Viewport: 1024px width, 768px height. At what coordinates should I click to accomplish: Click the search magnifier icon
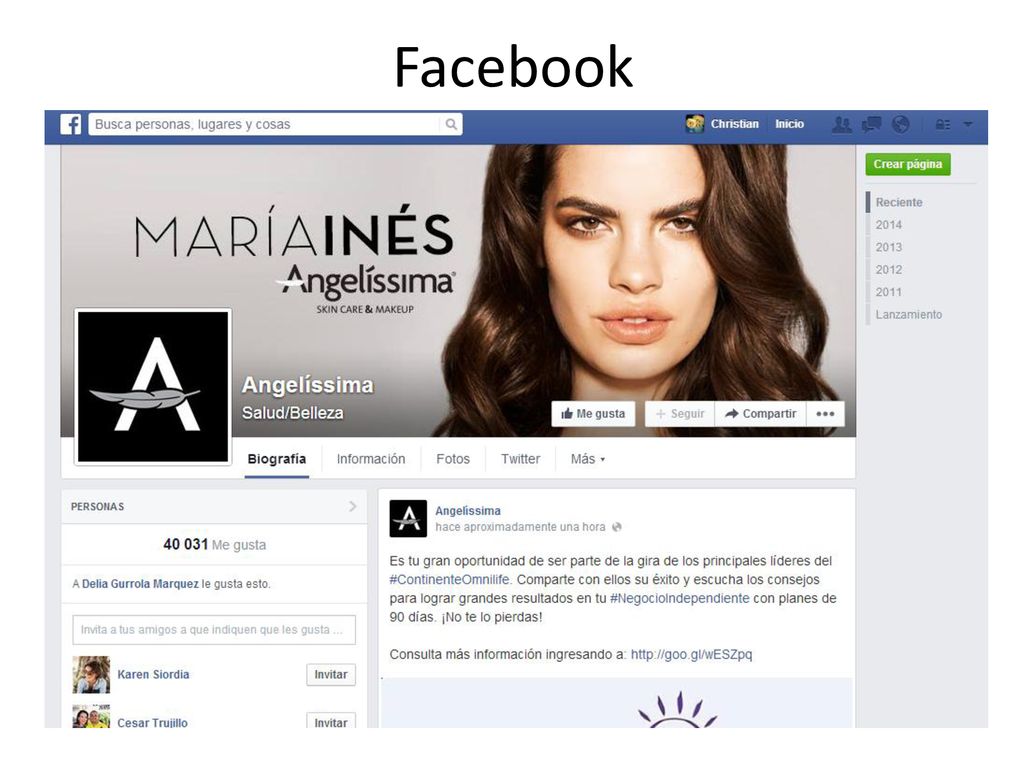click(451, 124)
